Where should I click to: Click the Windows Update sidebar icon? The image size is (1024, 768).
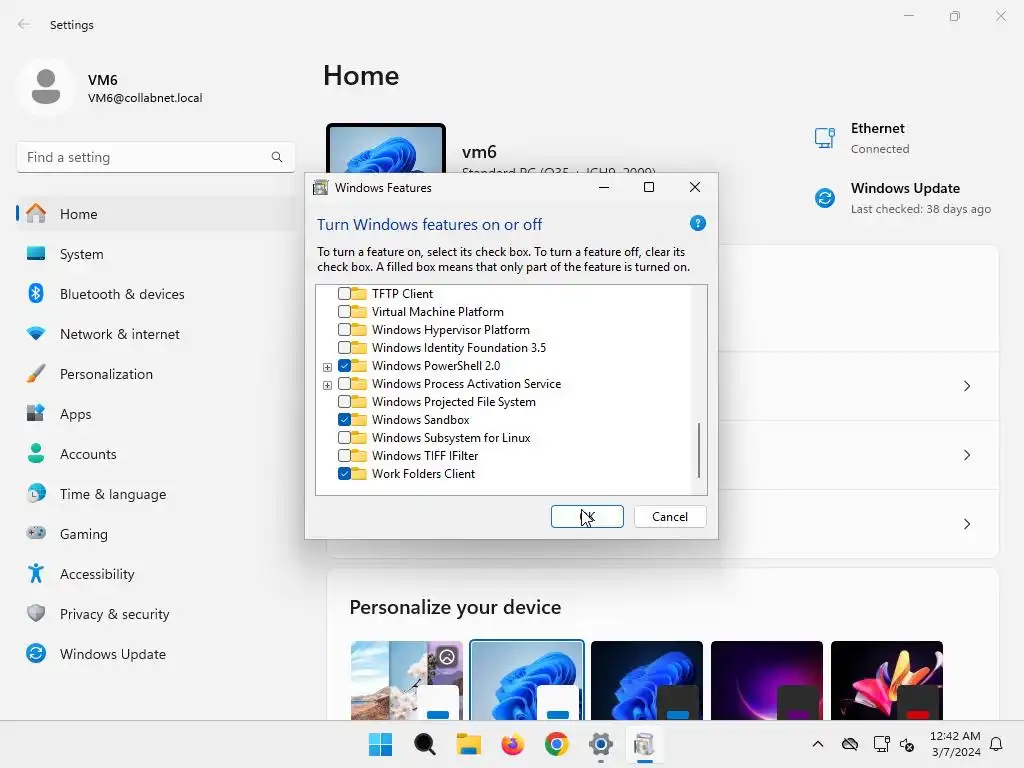(x=36, y=653)
